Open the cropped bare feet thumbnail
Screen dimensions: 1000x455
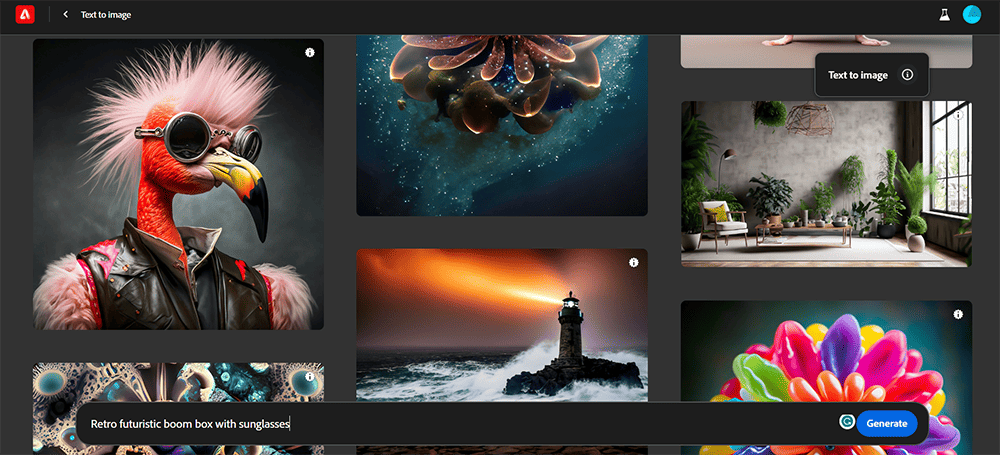pos(827,51)
